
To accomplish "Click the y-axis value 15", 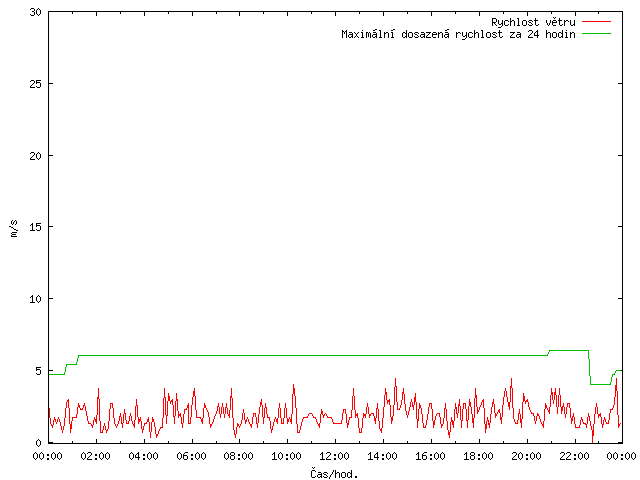I will click(36, 227).
